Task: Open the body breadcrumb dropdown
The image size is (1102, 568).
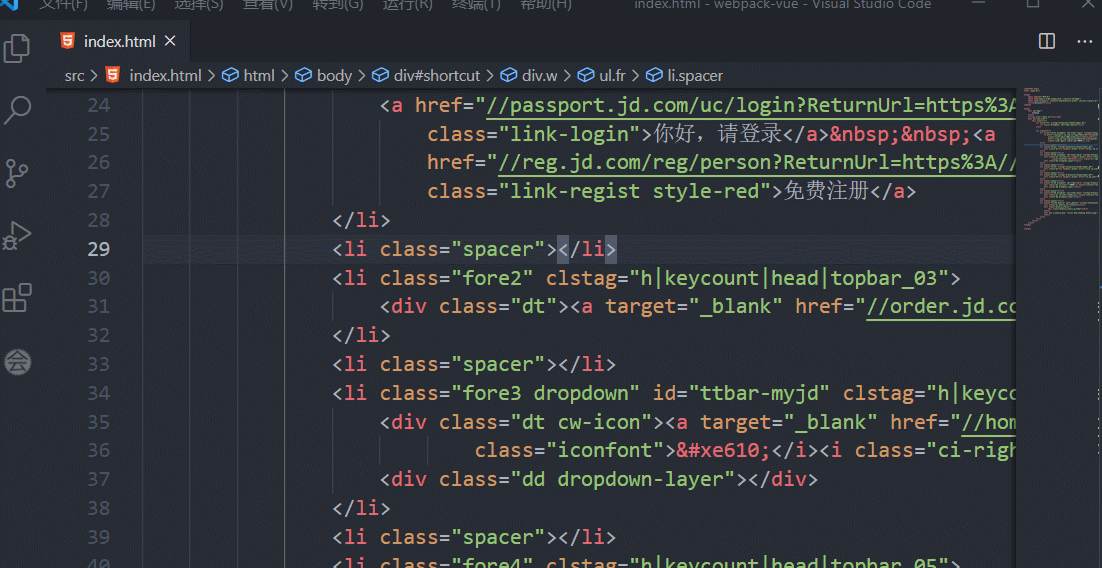Action: click(x=334, y=75)
